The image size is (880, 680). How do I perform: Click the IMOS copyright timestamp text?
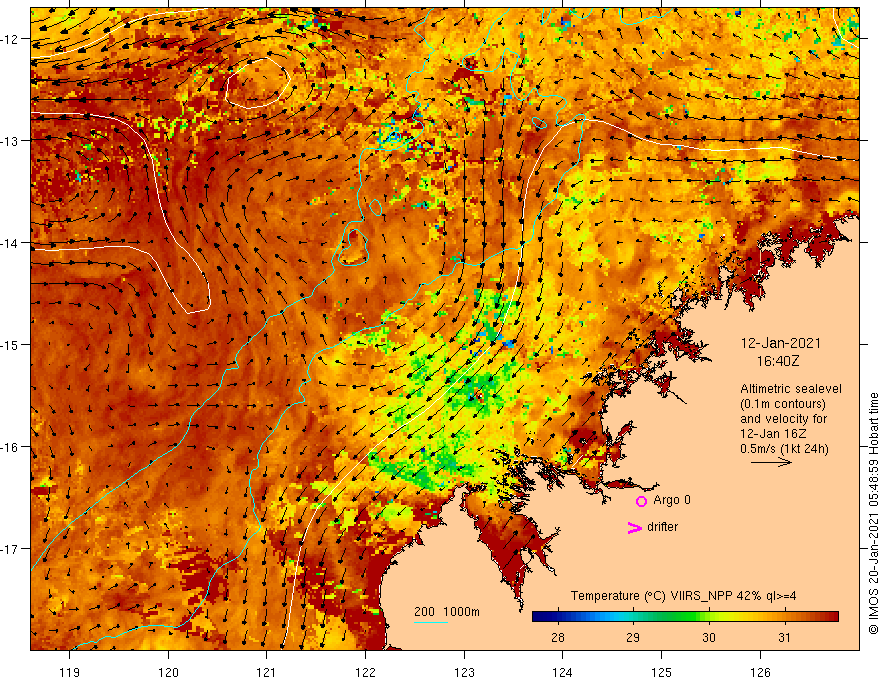(x=873, y=513)
